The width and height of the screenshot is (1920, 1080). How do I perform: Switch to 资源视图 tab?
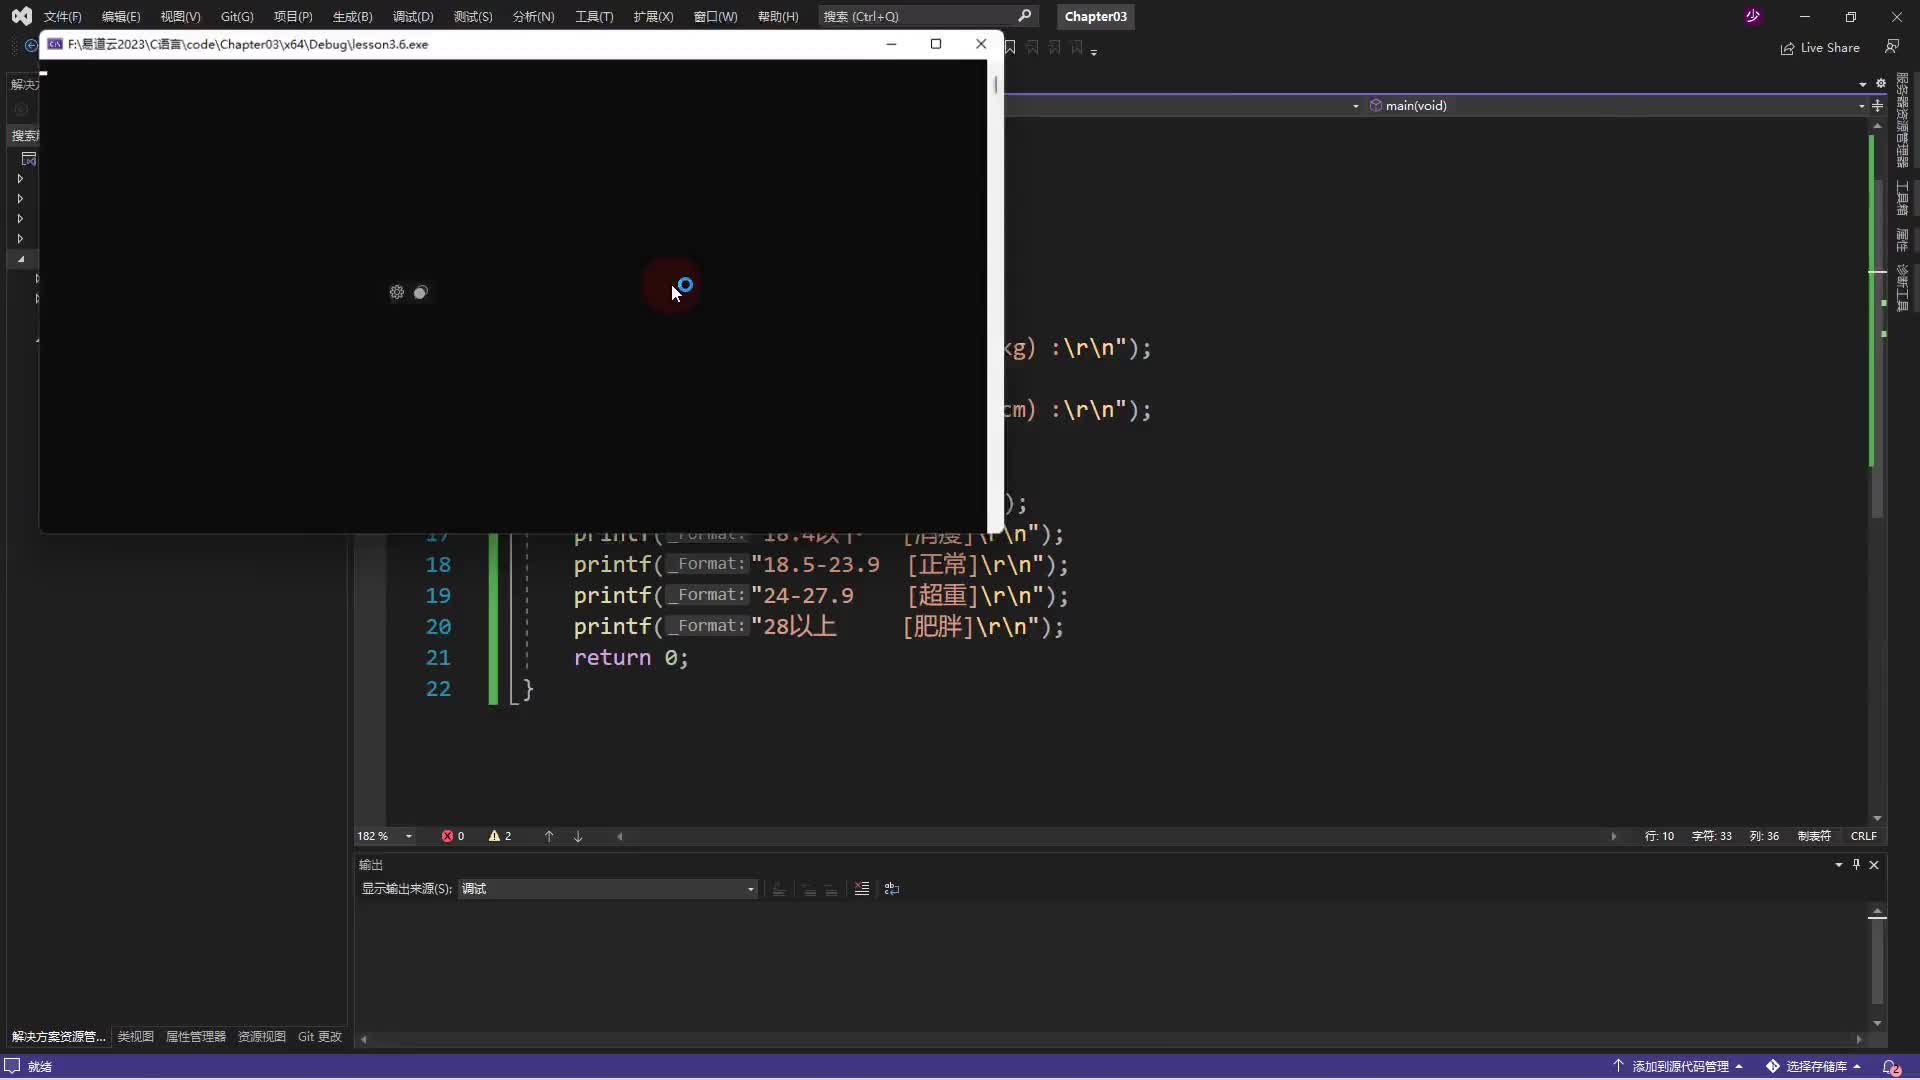(x=261, y=1037)
